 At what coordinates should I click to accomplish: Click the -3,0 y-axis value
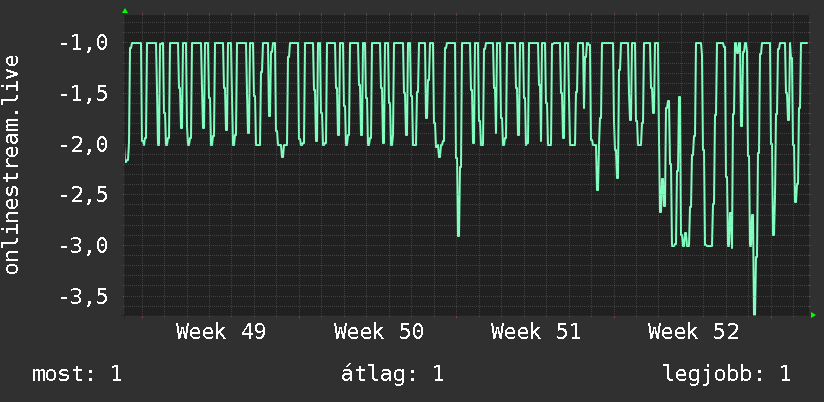[x=83, y=246]
